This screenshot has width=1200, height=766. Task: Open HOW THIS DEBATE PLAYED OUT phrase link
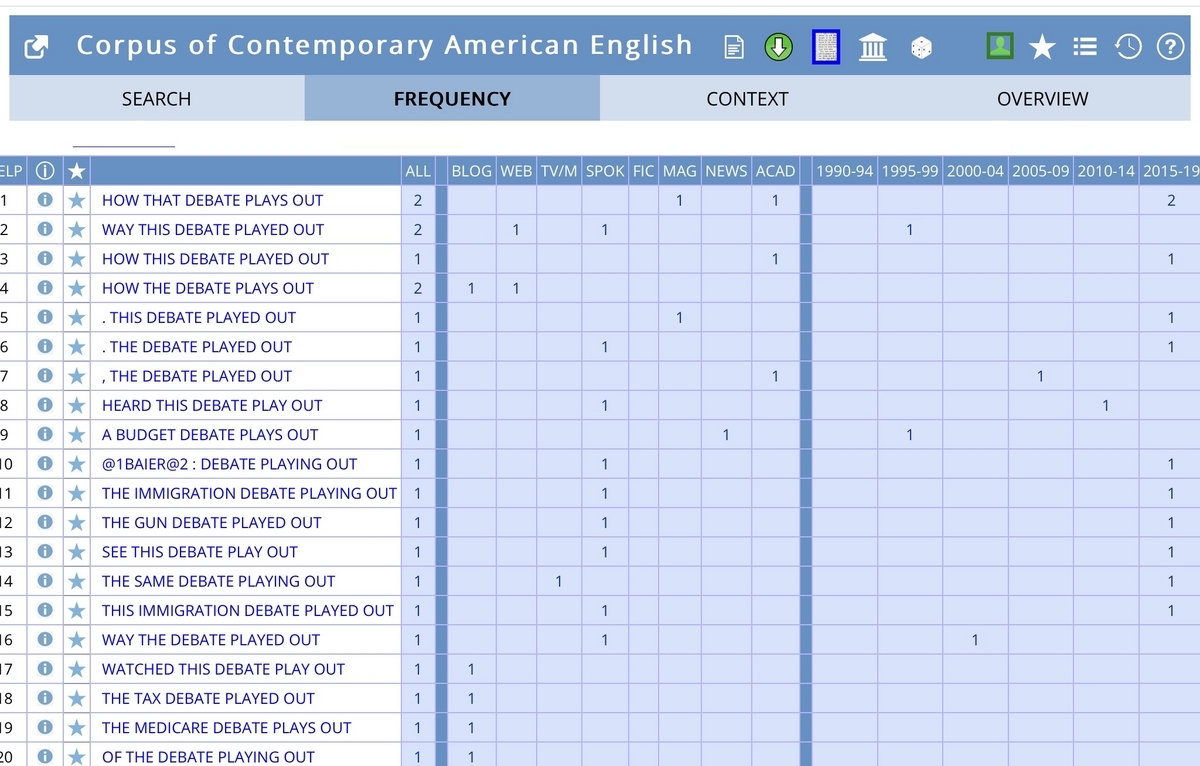[x=215, y=259]
